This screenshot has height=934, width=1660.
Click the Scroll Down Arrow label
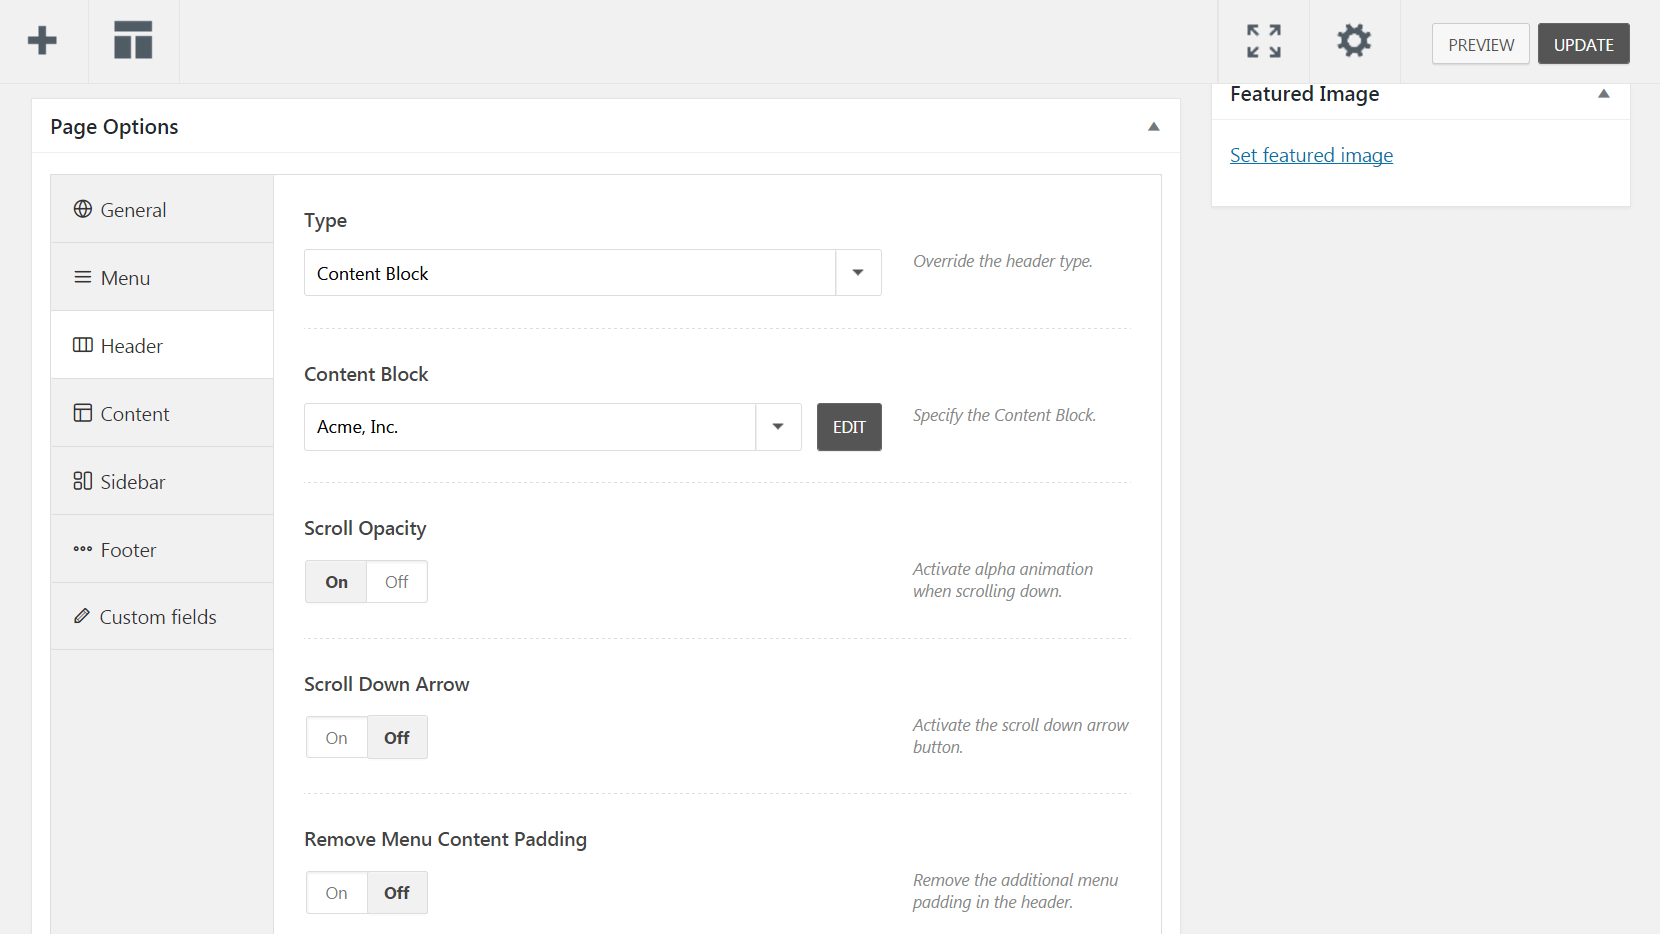[386, 684]
